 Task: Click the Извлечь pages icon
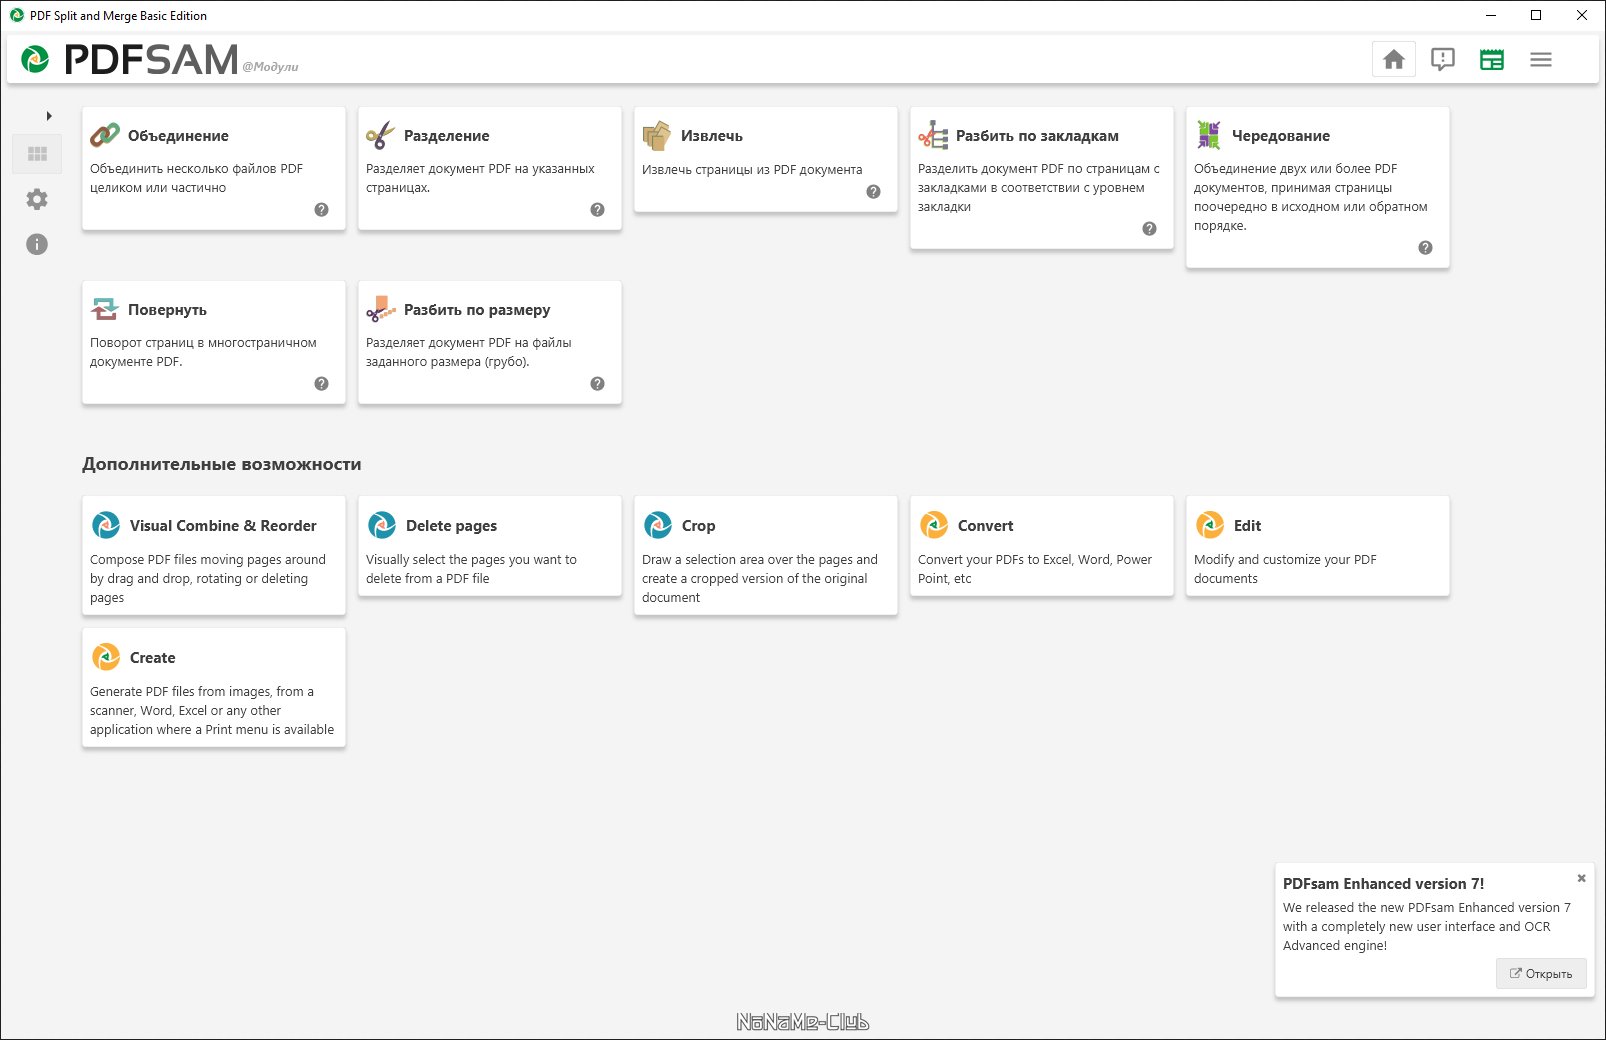click(x=657, y=135)
